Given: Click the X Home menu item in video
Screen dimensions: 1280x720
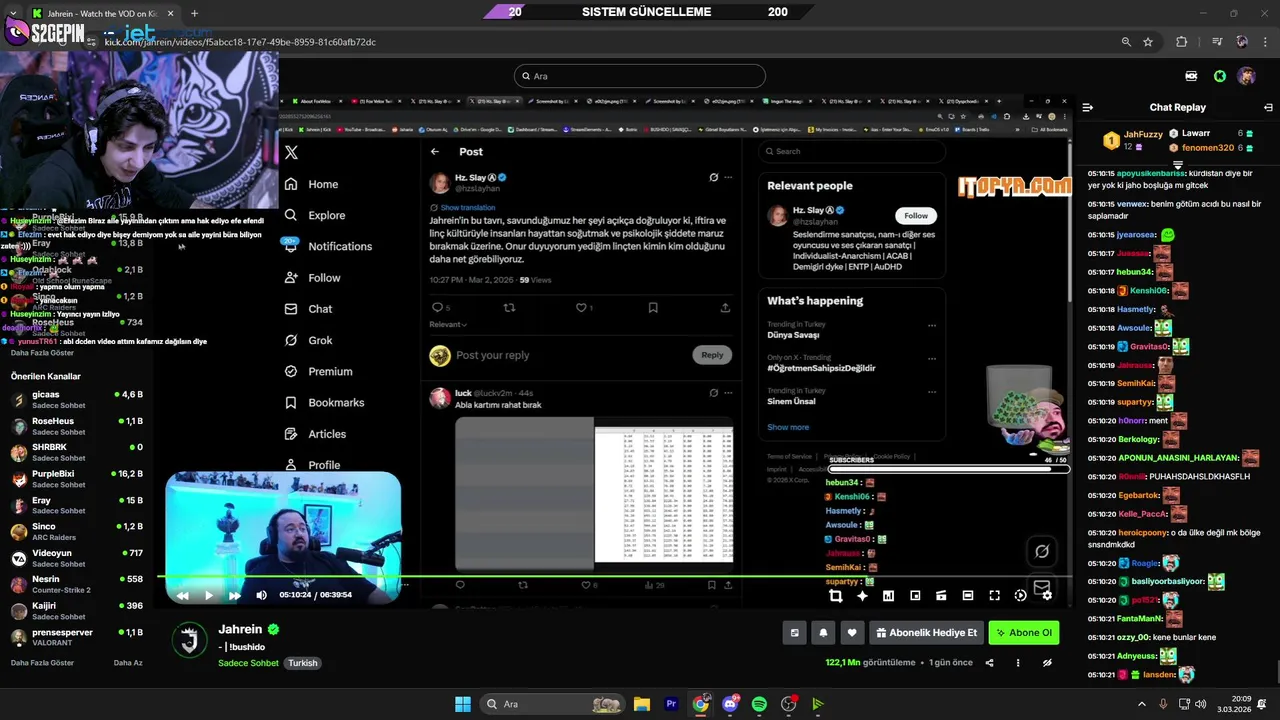Looking at the screenshot, I should tap(312, 184).
